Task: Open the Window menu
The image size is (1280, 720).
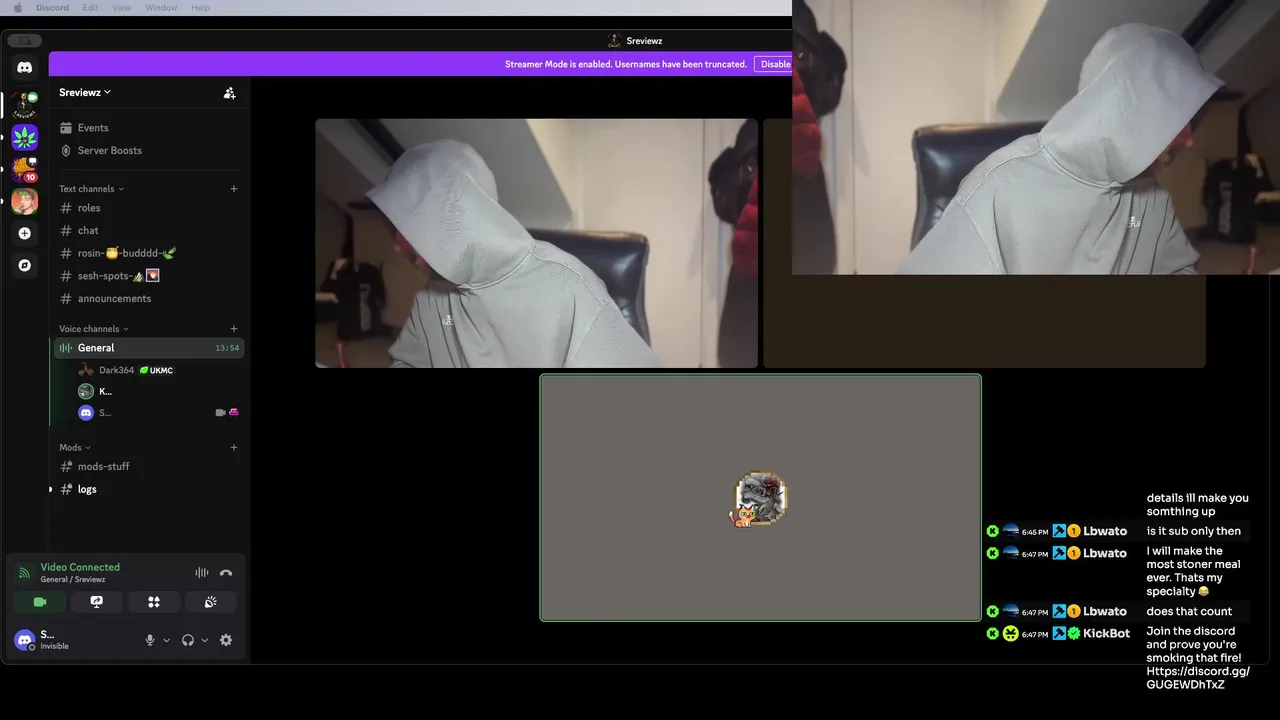Action: [x=161, y=7]
